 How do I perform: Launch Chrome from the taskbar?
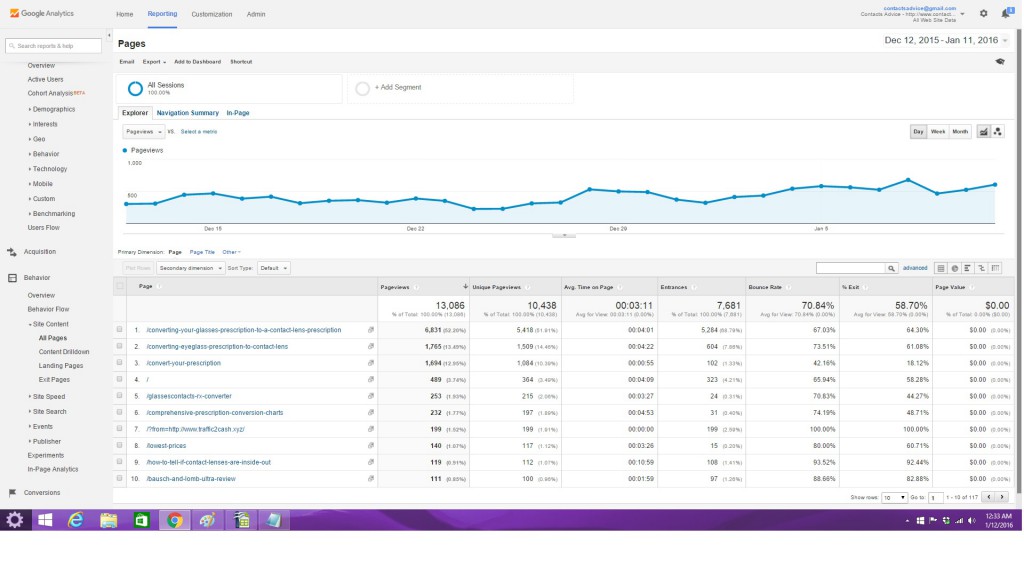175,520
